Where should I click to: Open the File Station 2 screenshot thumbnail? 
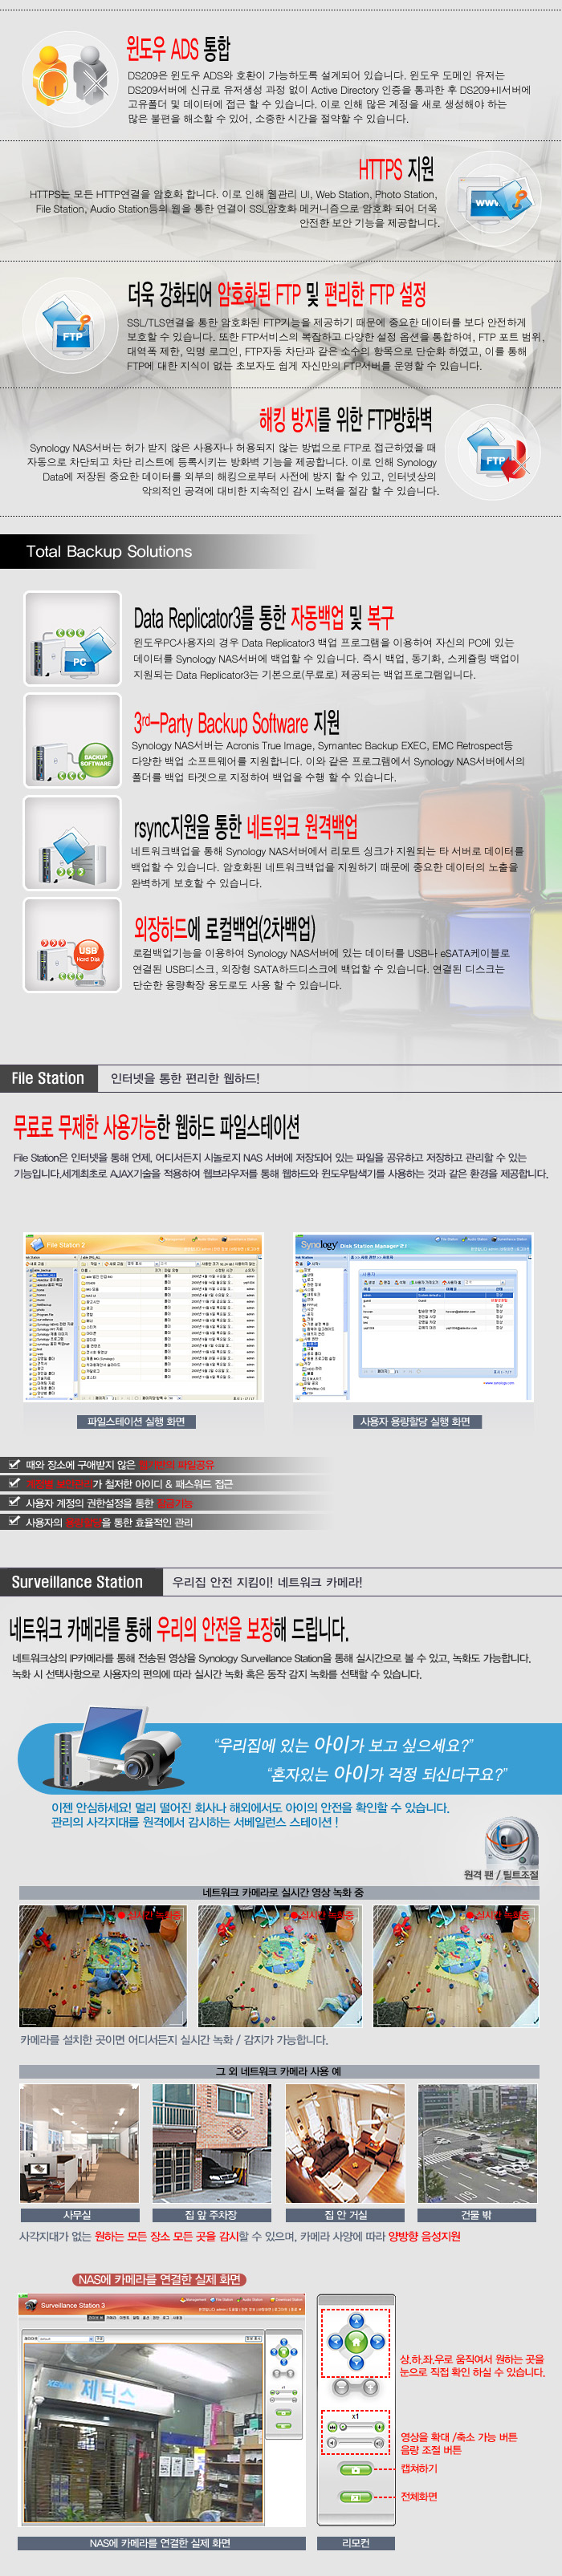click(x=143, y=1317)
